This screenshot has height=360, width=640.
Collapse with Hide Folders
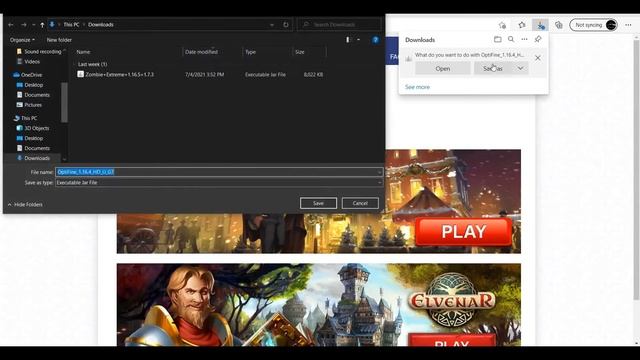tap(25, 204)
